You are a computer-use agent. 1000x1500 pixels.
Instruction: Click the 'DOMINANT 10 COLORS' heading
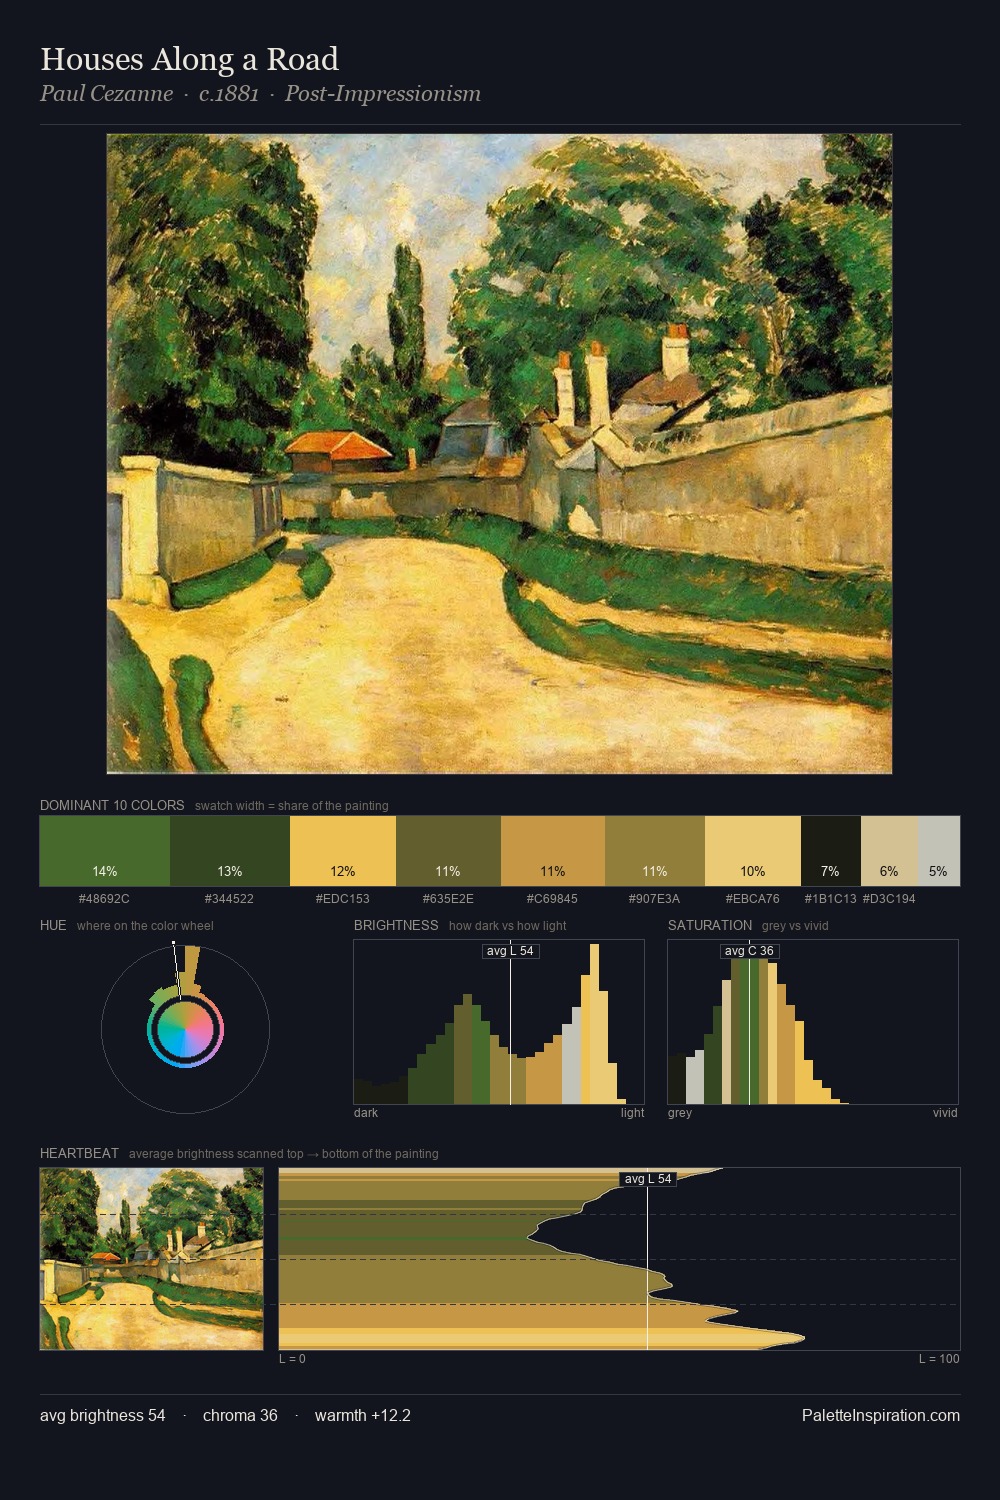(x=112, y=805)
